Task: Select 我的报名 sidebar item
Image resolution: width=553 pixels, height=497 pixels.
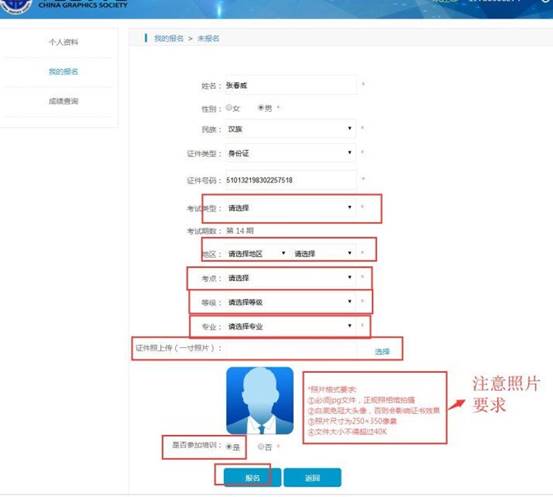Action: tap(63, 72)
